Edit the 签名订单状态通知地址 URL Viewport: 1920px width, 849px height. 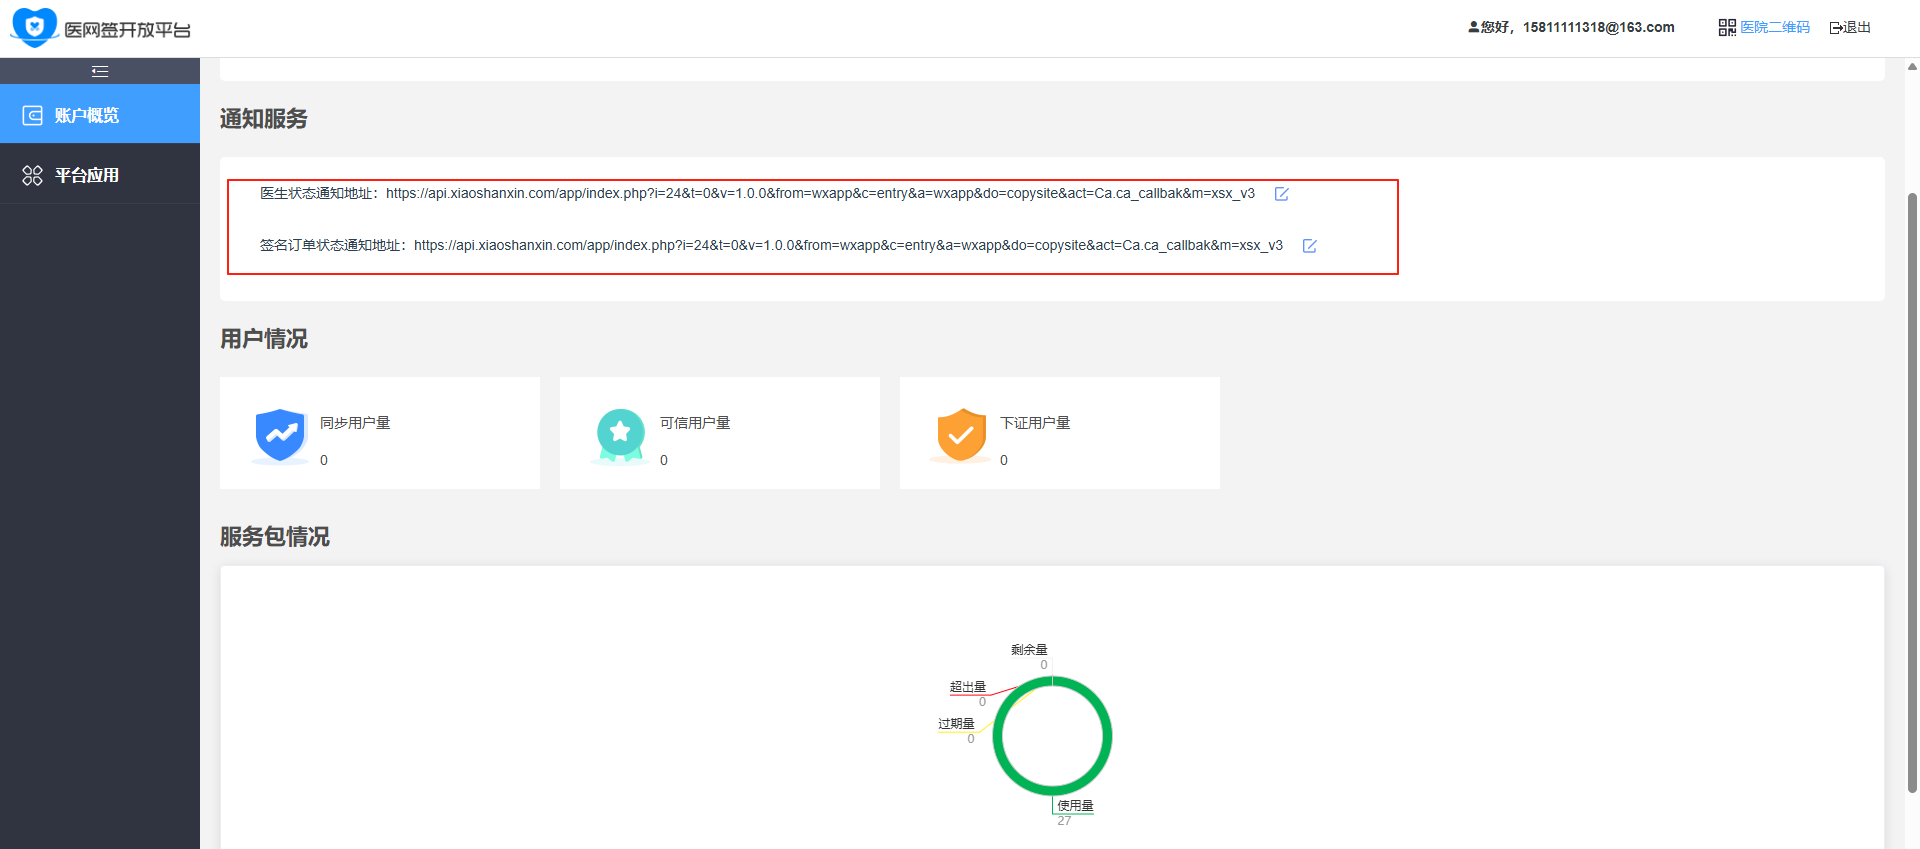pos(1310,246)
